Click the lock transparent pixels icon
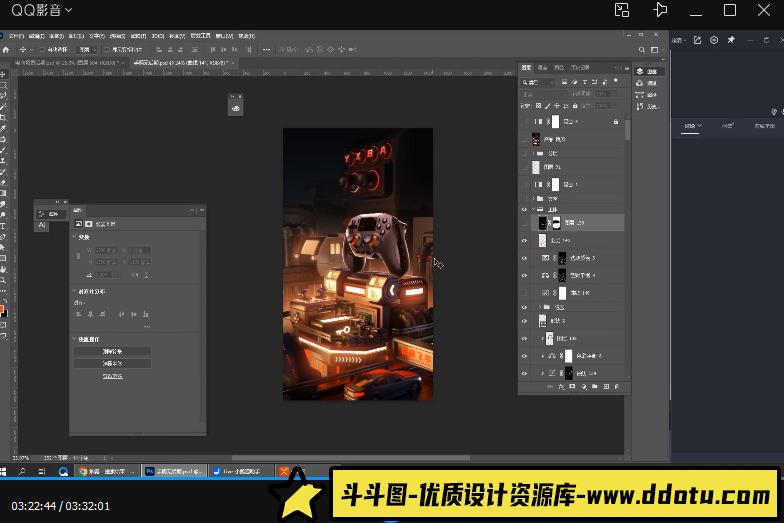The image size is (784, 523). coord(538,106)
